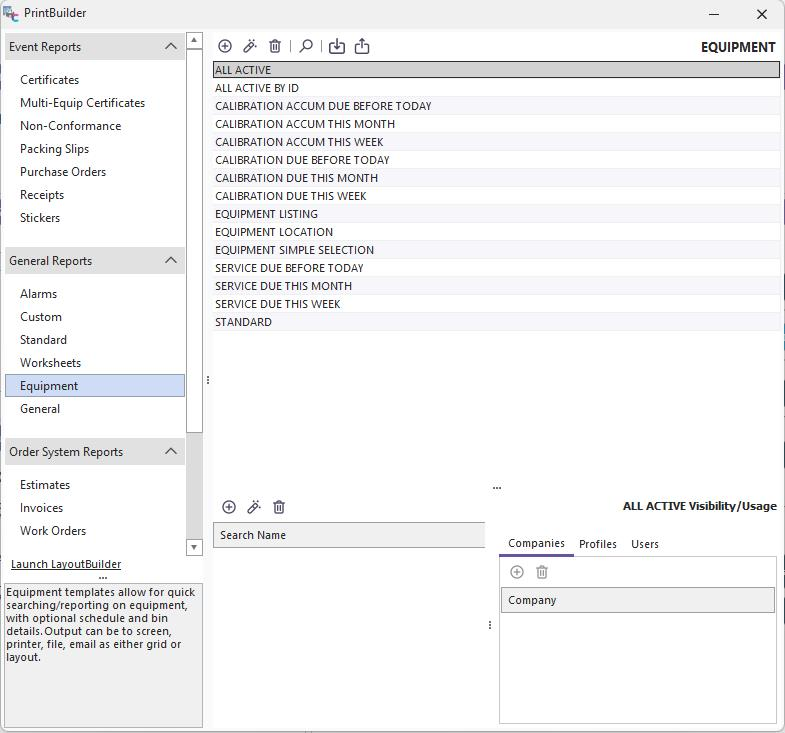Image resolution: width=785 pixels, height=733 pixels.
Task: Click the add icon above Search Name
Action: tap(229, 507)
